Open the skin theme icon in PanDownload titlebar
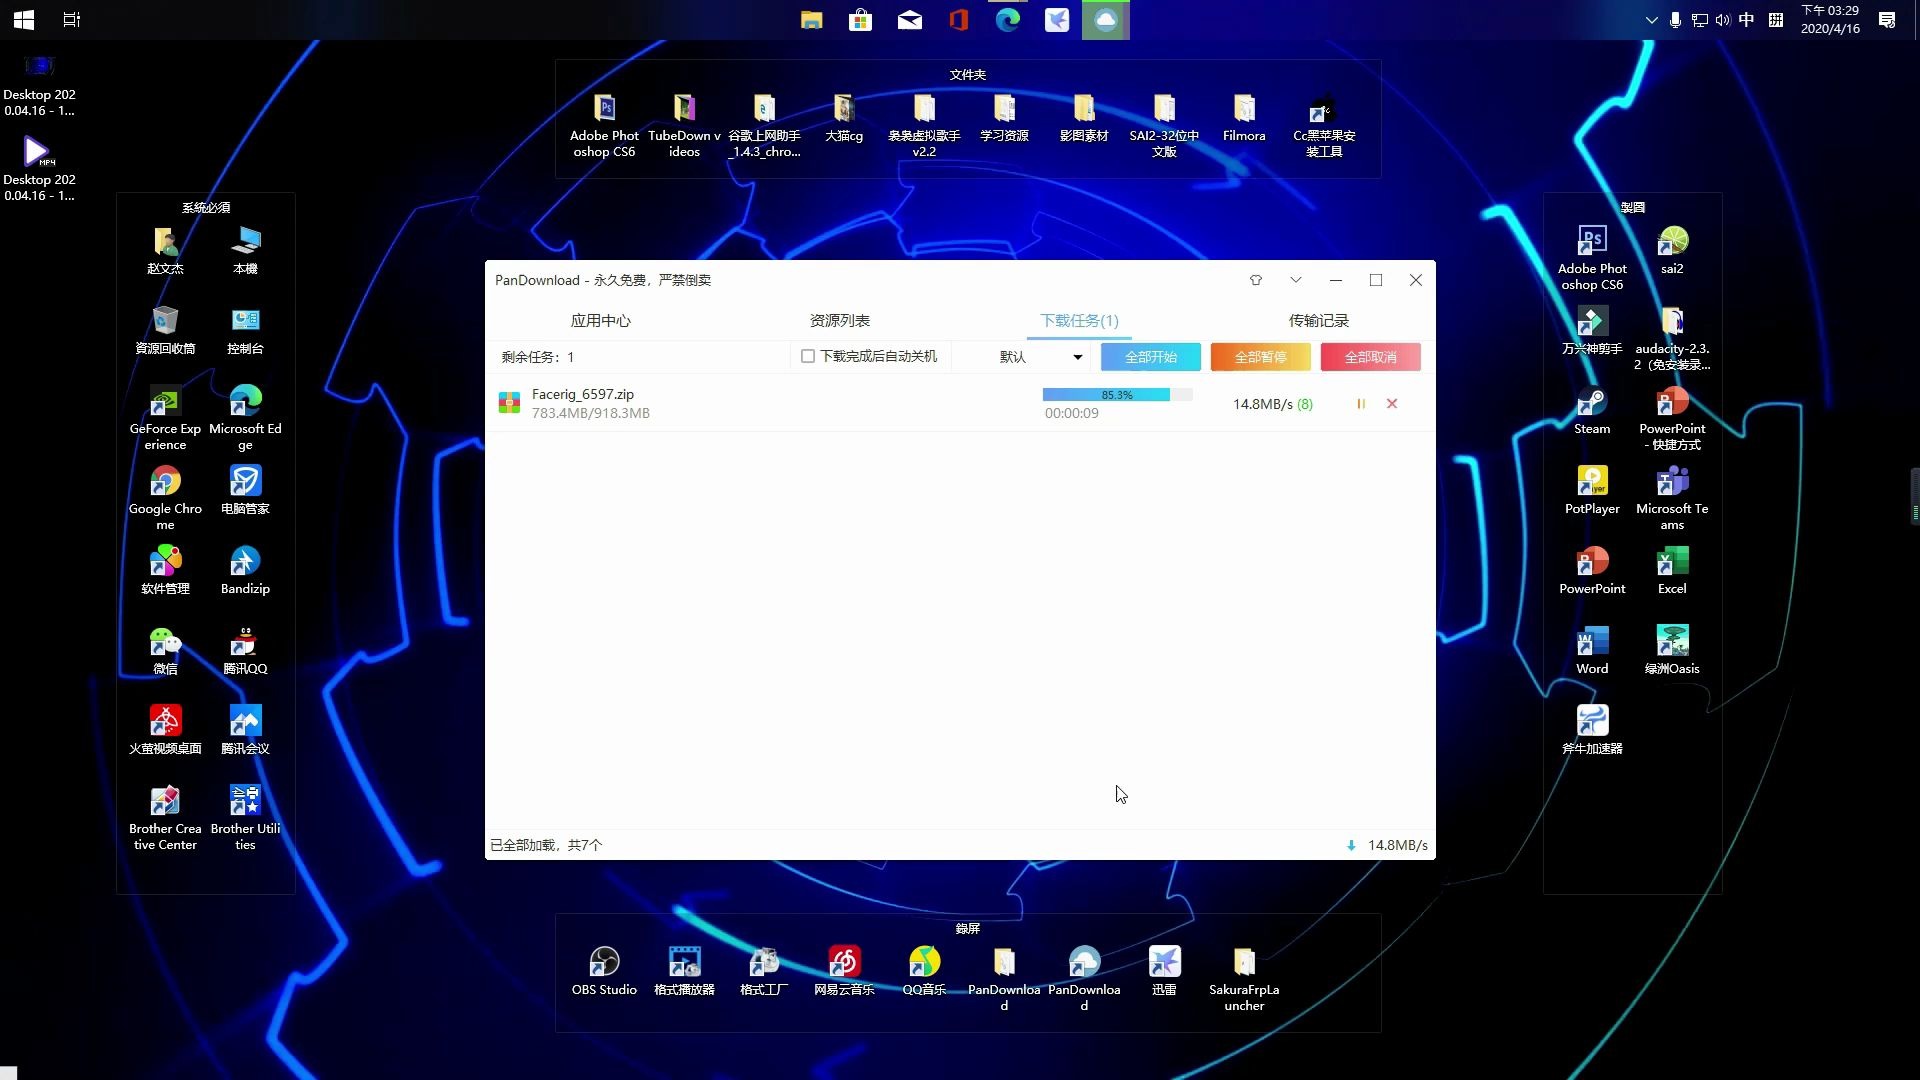This screenshot has height=1080, width=1920. (x=1256, y=280)
